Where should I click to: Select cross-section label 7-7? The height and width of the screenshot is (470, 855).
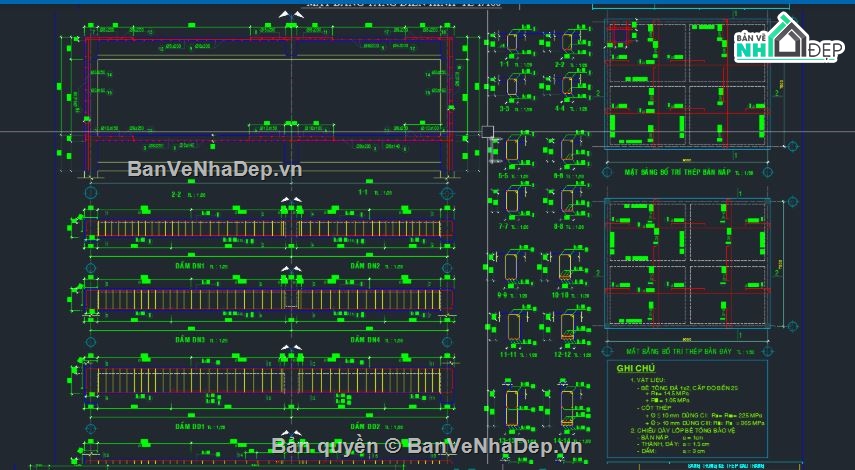click(x=503, y=226)
